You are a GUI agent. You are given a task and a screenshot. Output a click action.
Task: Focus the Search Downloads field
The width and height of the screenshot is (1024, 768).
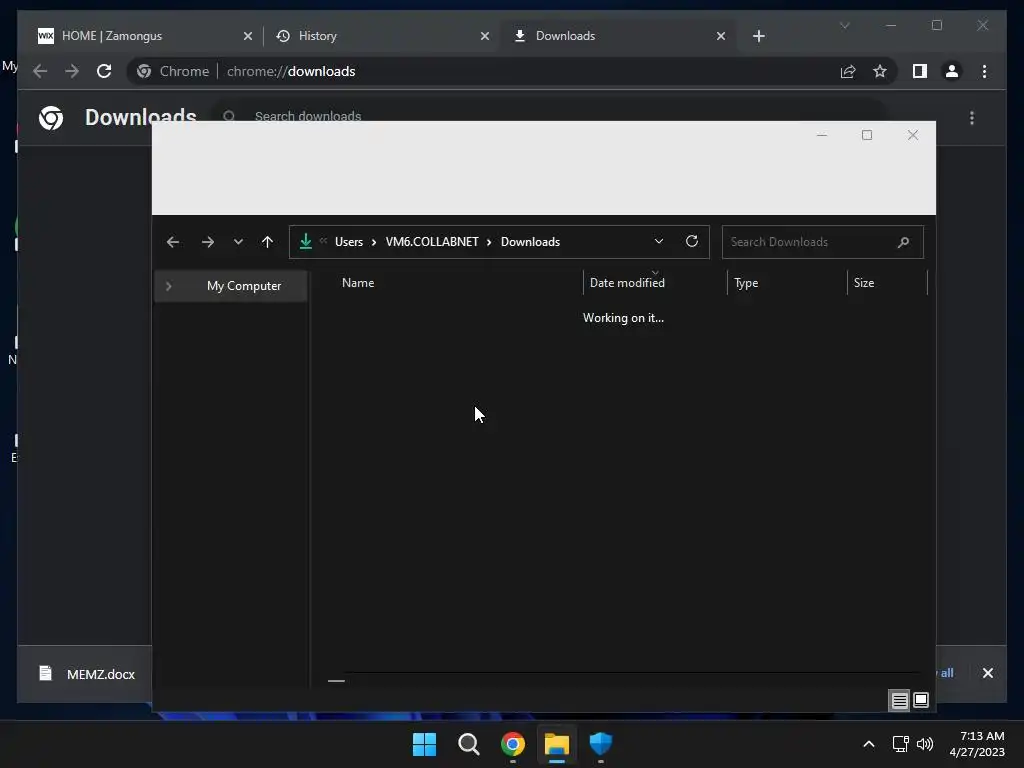[822, 242]
